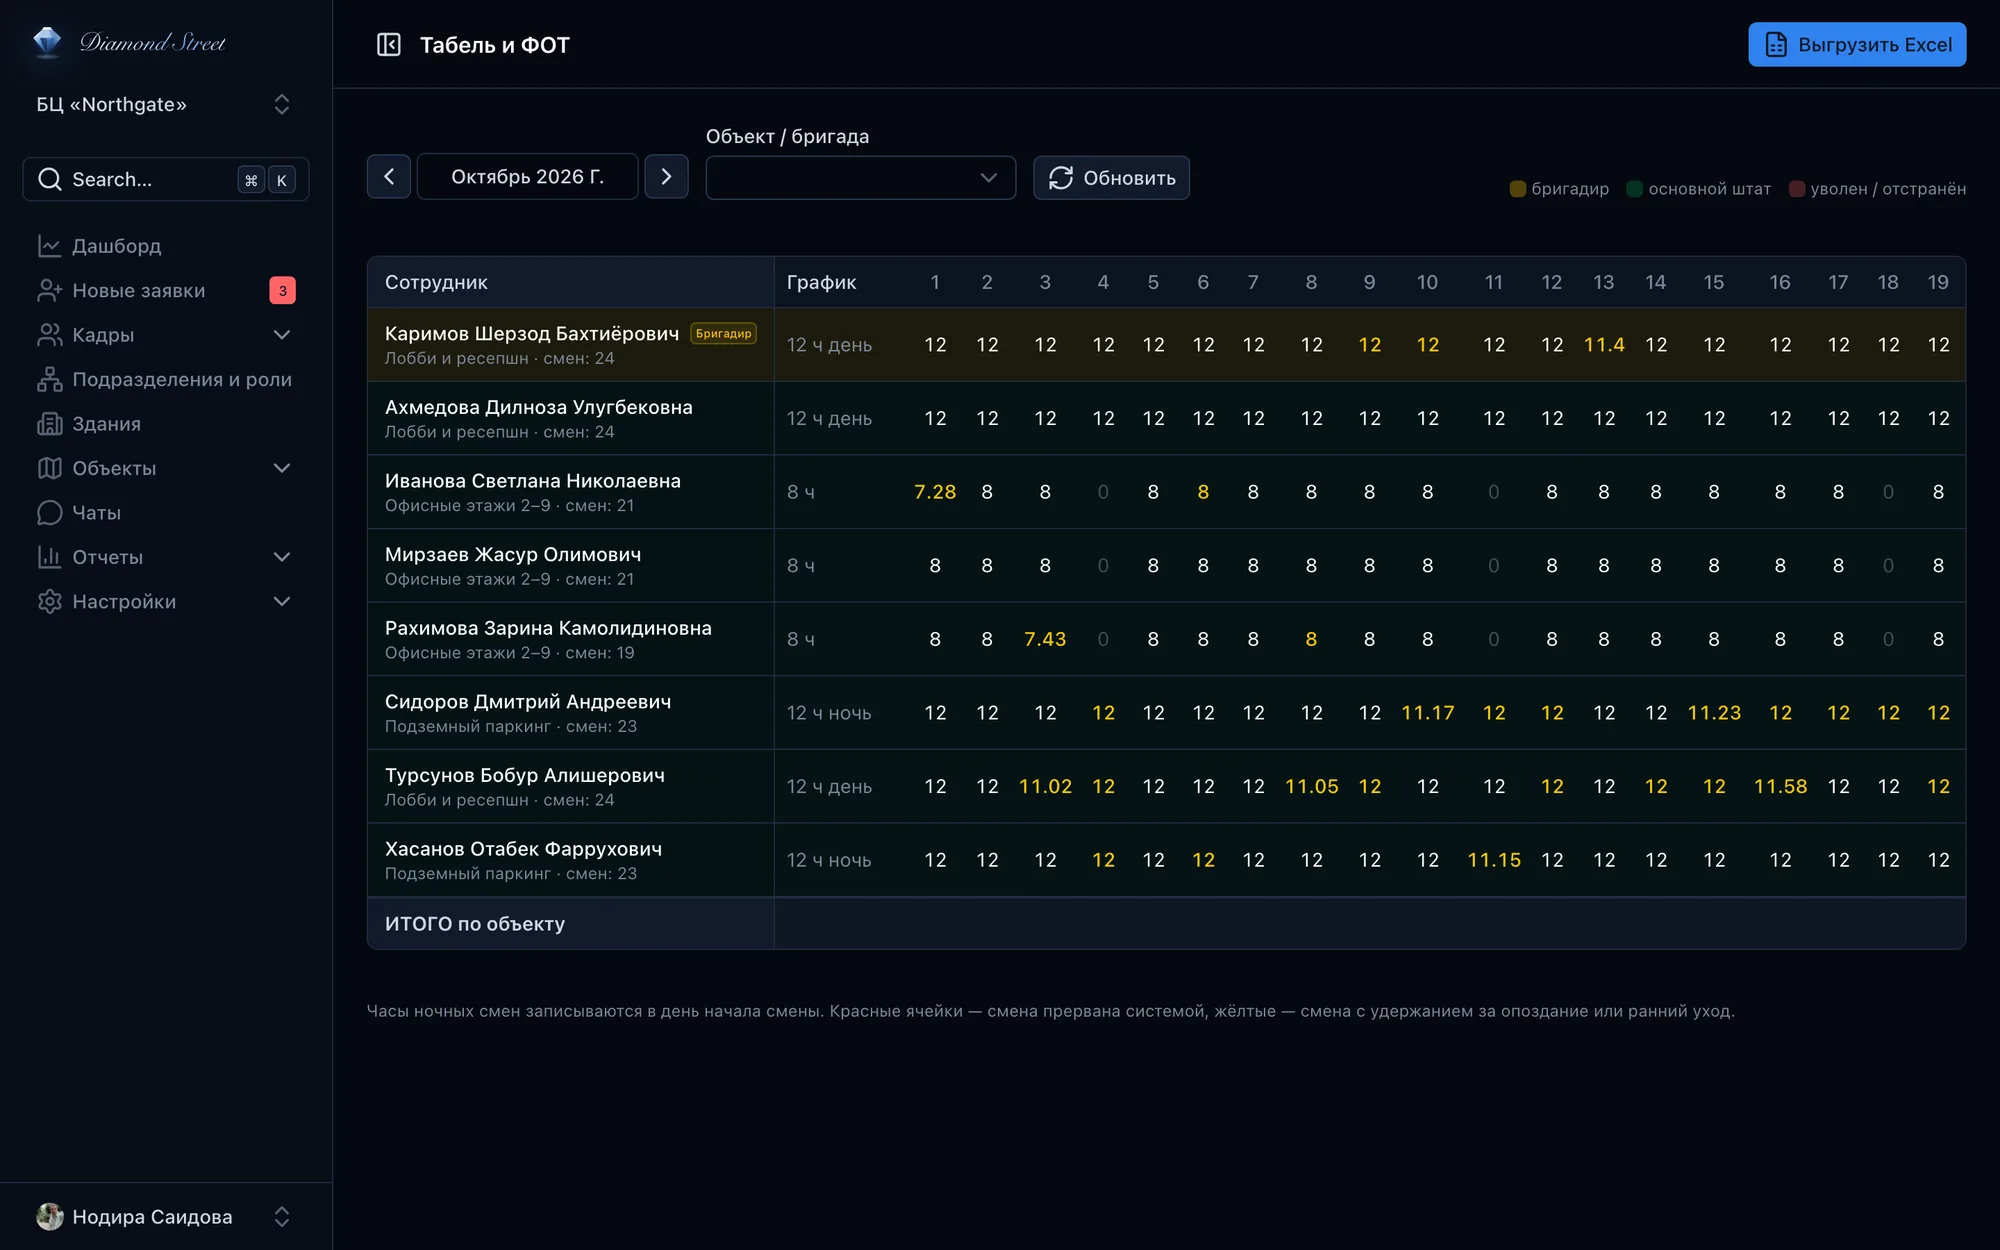Image resolution: width=2000 pixels, height=1250 pixels.
Task: Go to next month arrow
Action: [x=666, y=177]
